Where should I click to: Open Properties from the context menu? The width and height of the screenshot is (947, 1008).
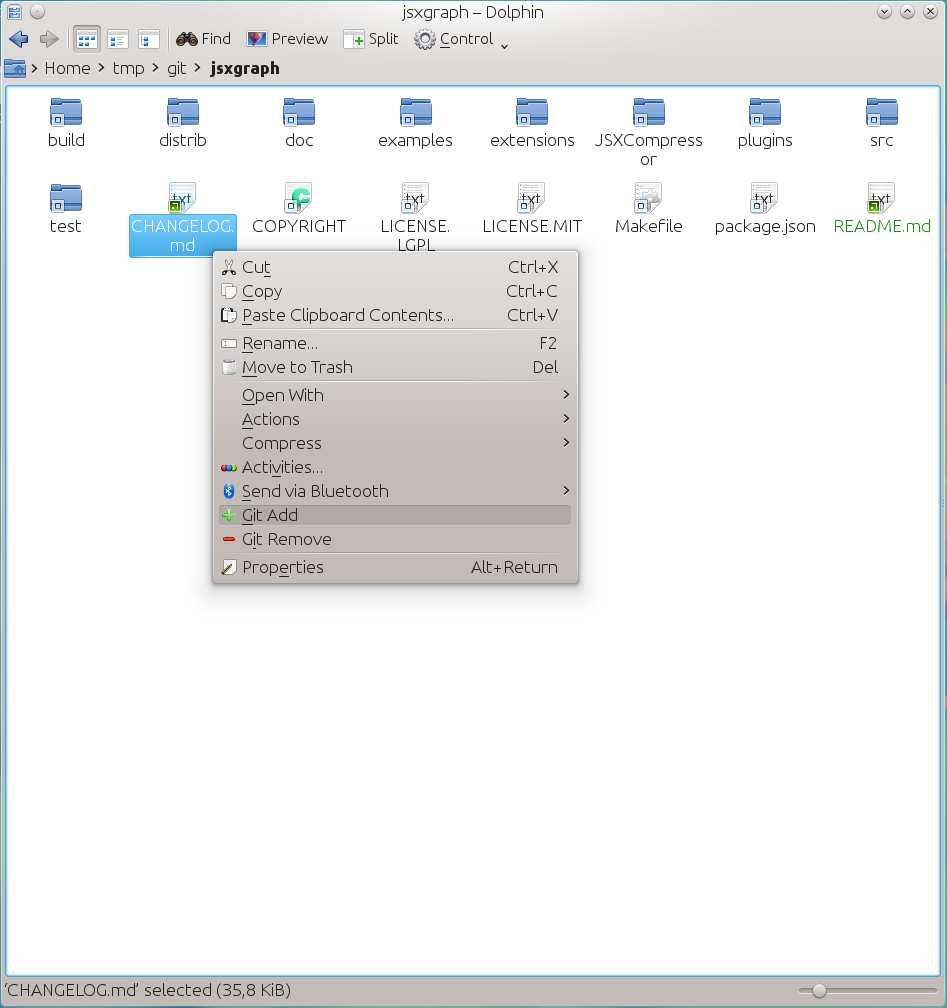point(395,567)
